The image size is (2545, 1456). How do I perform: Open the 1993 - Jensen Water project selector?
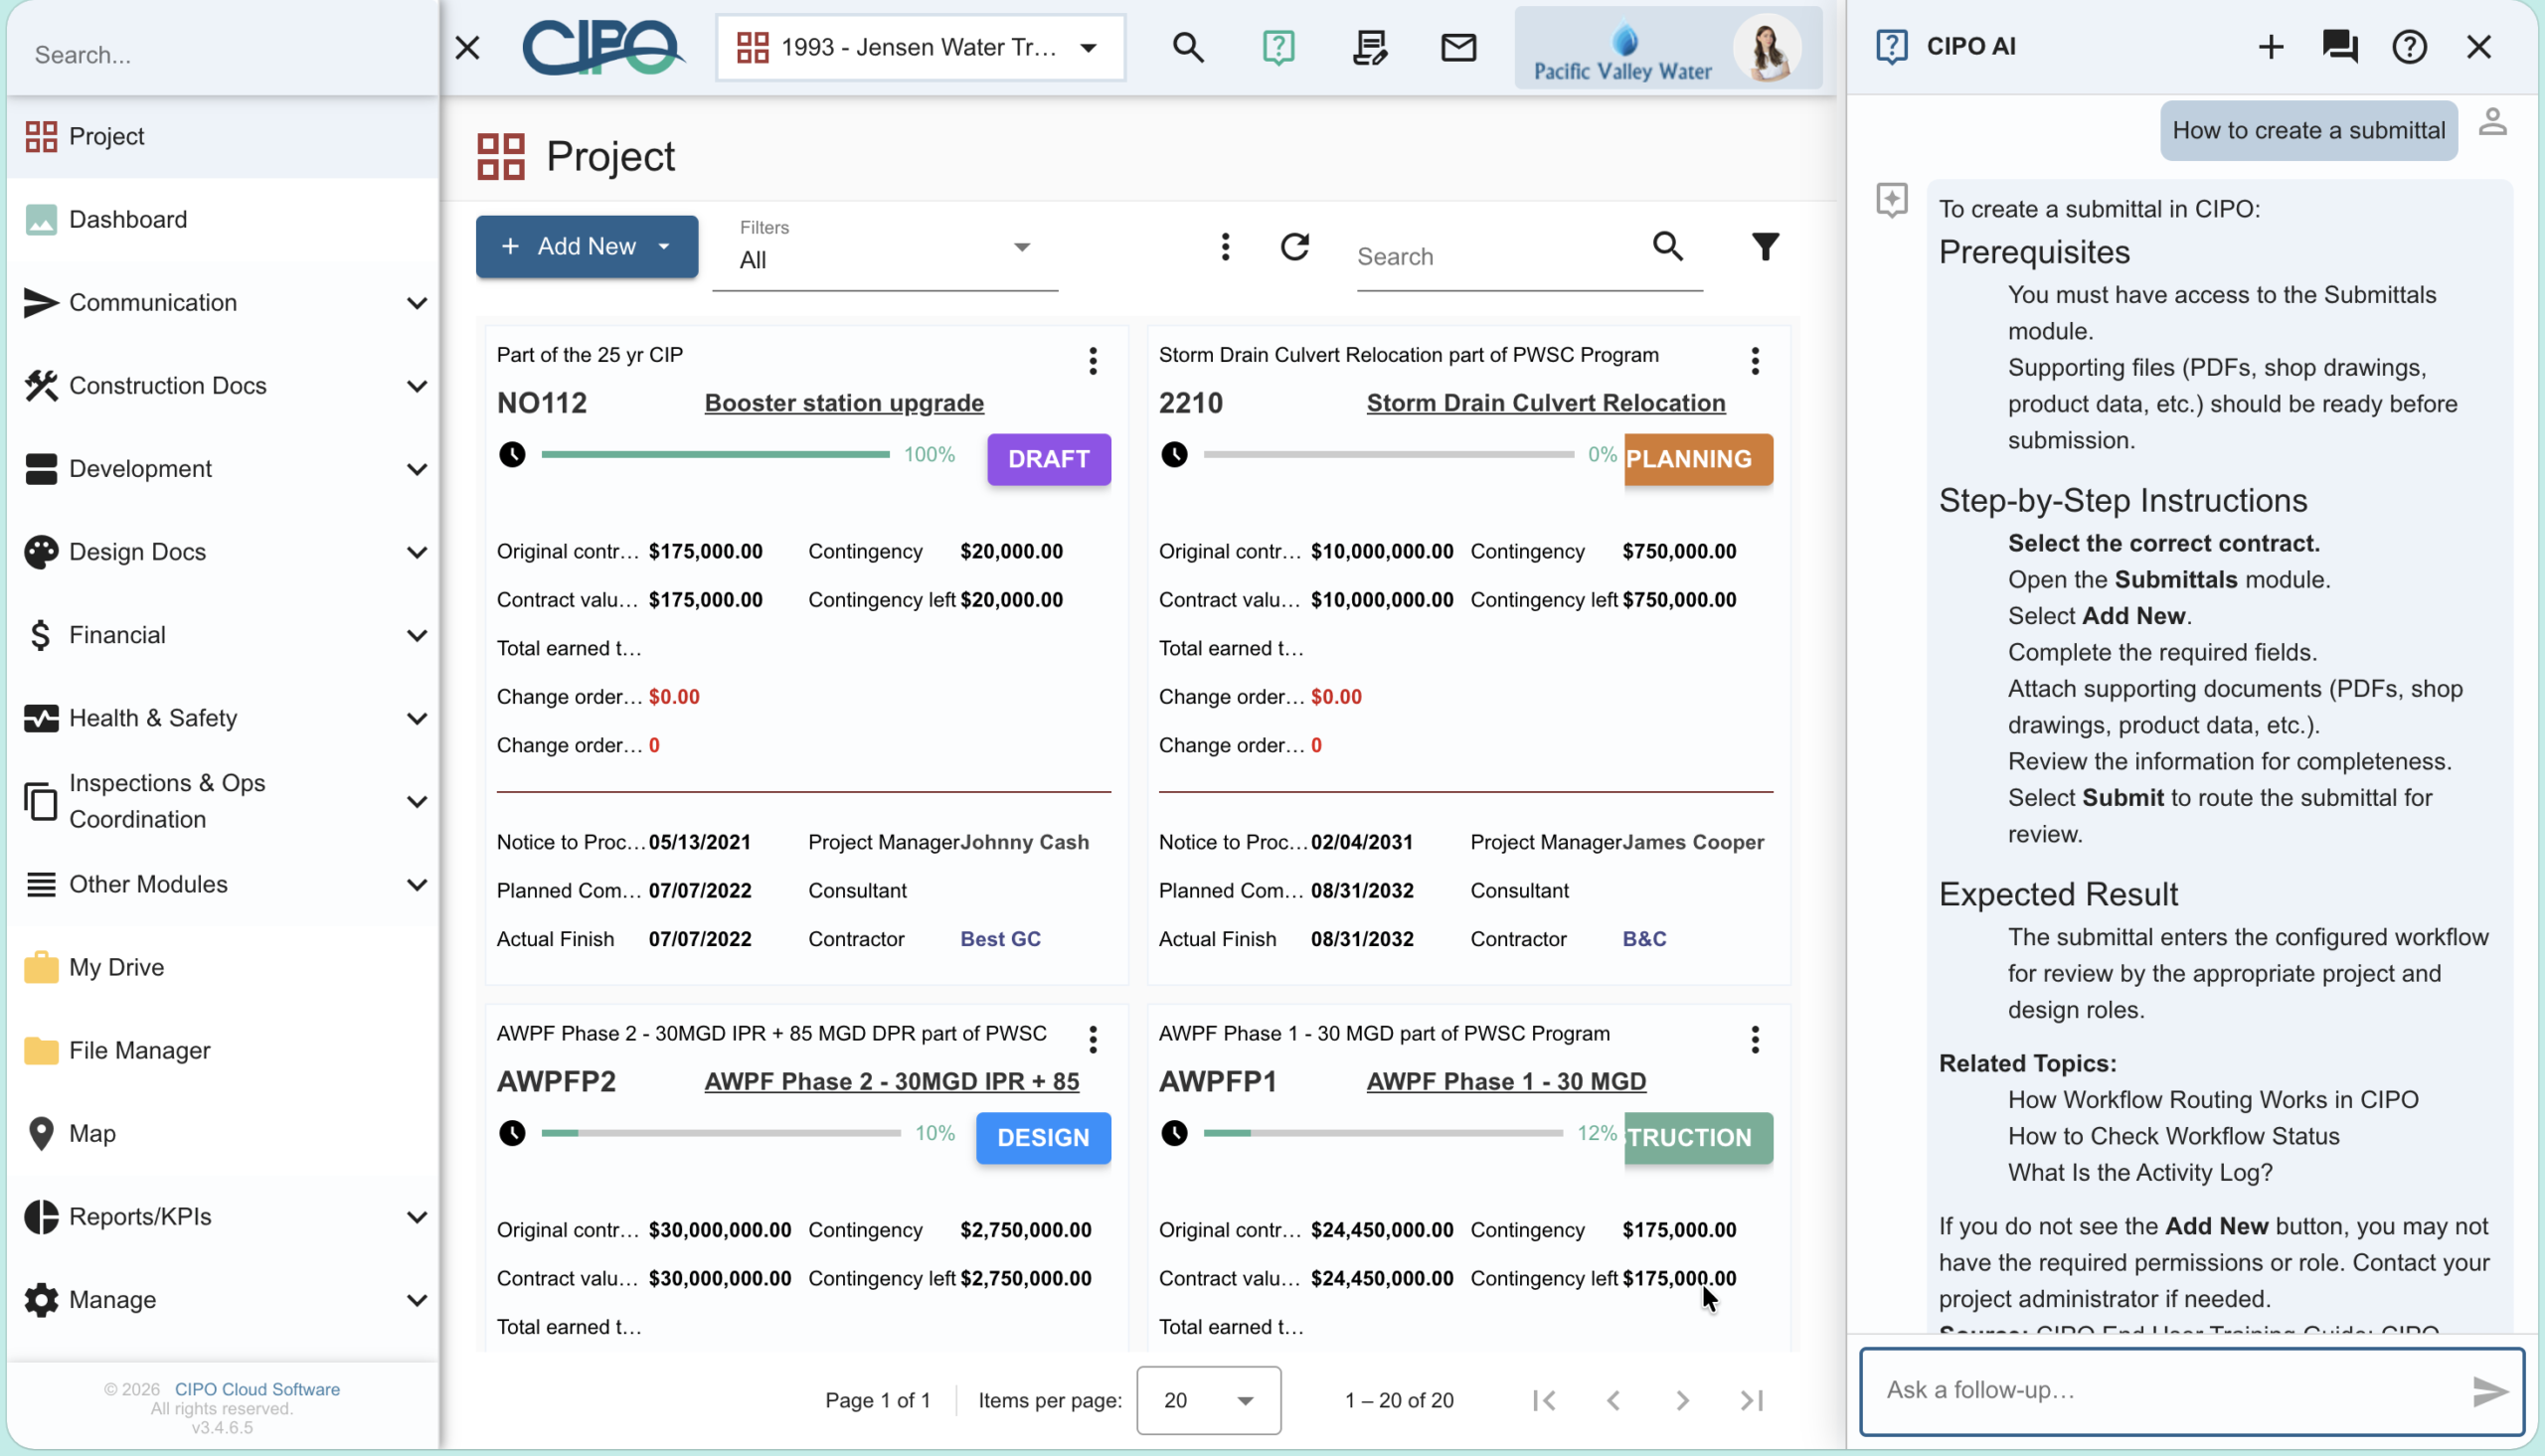click(920, 47)
